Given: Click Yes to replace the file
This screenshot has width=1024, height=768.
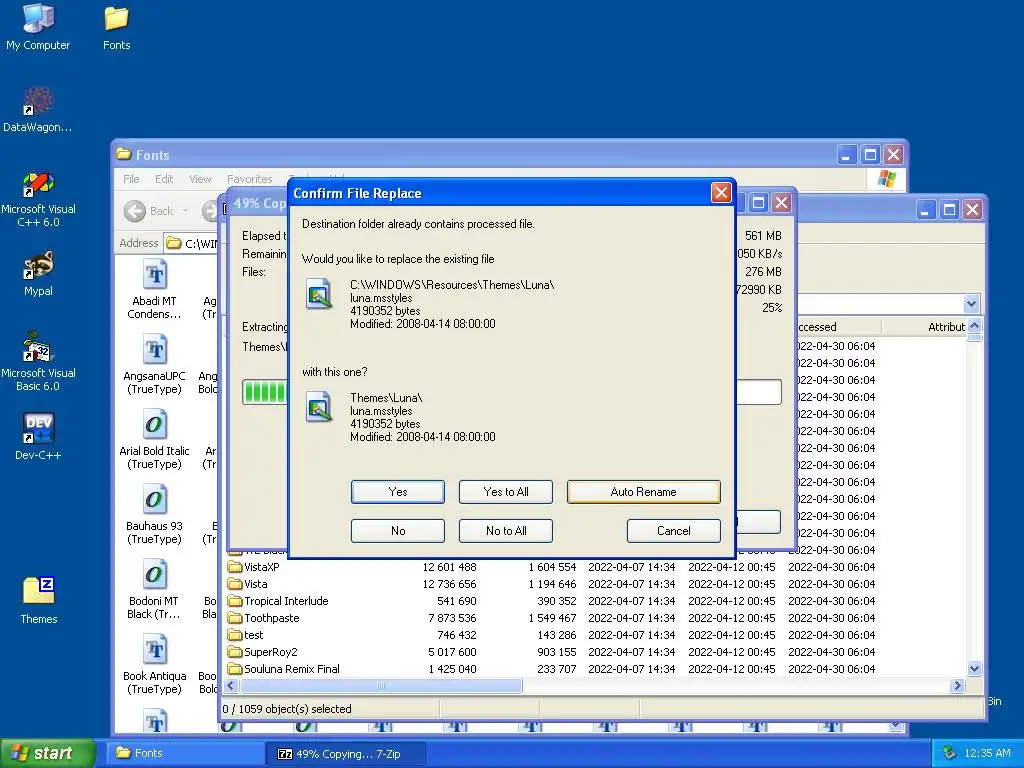Looking at the screenshot, I should click(398, 492).
